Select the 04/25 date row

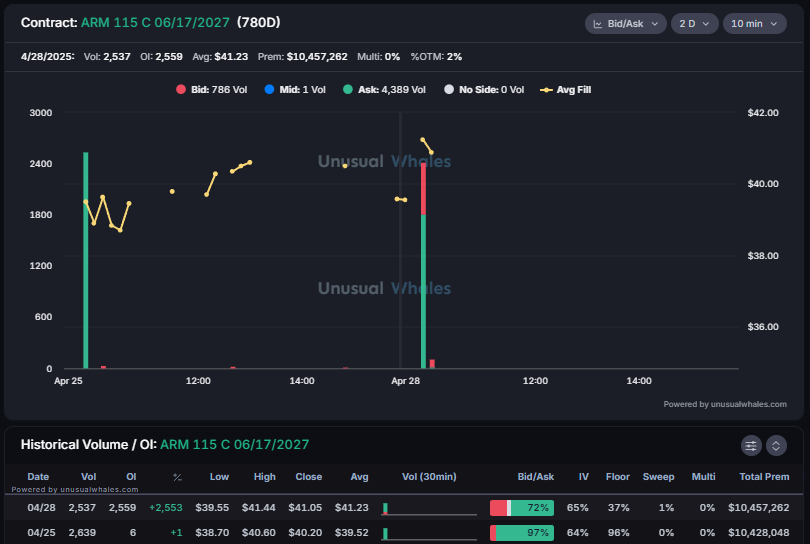click(x=405, y=532)
